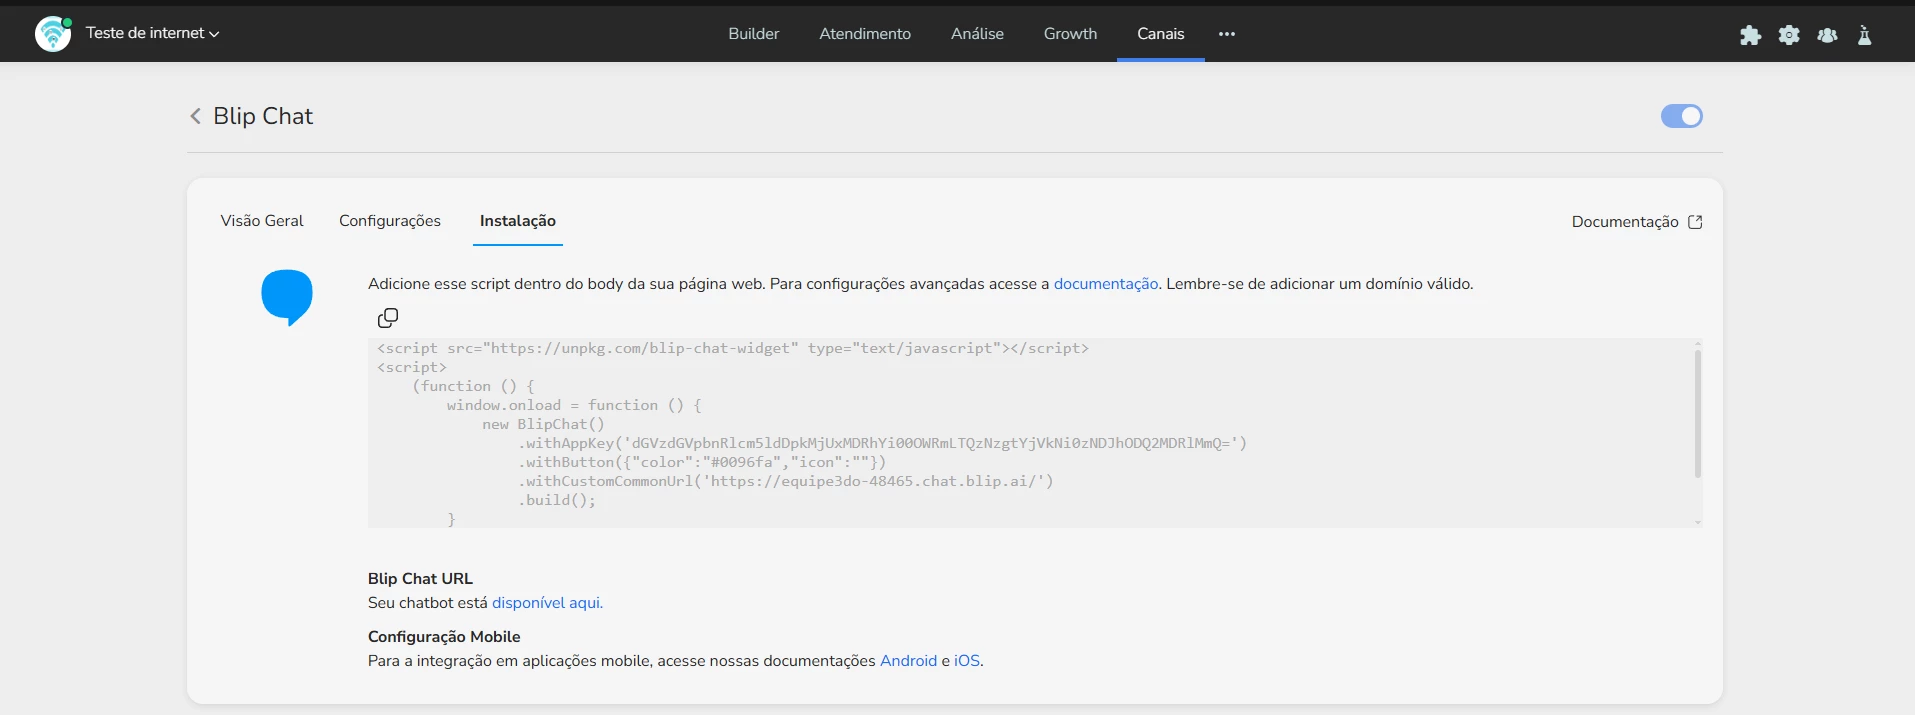This screenshot has height=715, width=1915.
Task: Click the withButton color line in the script
Action: [x=701, y=462]
